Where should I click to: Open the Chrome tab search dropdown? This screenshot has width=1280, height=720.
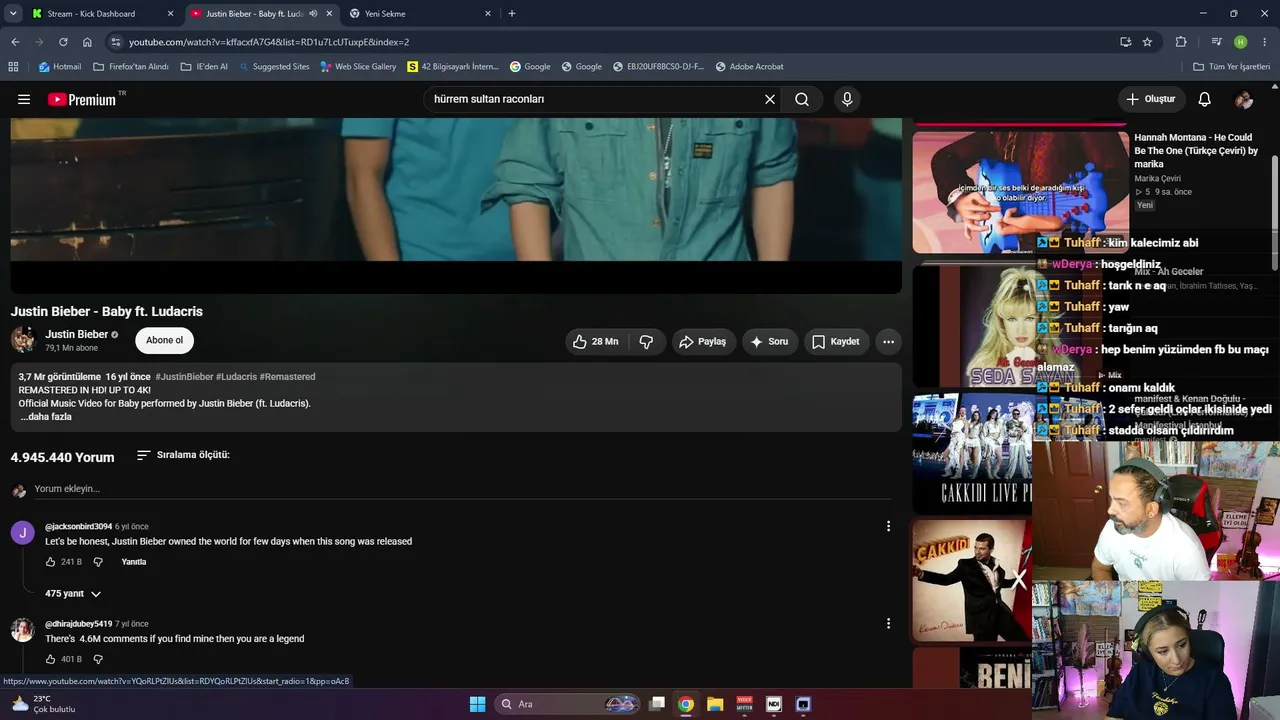[13, 14]
